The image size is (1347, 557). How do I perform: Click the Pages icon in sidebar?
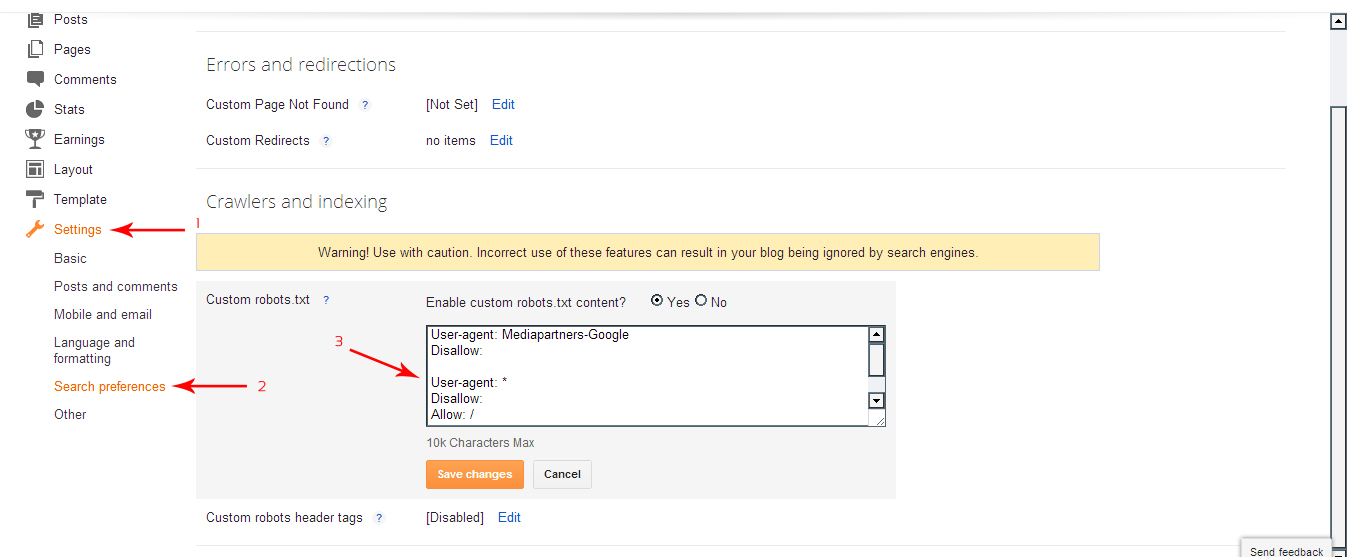(x=35, y=49)
